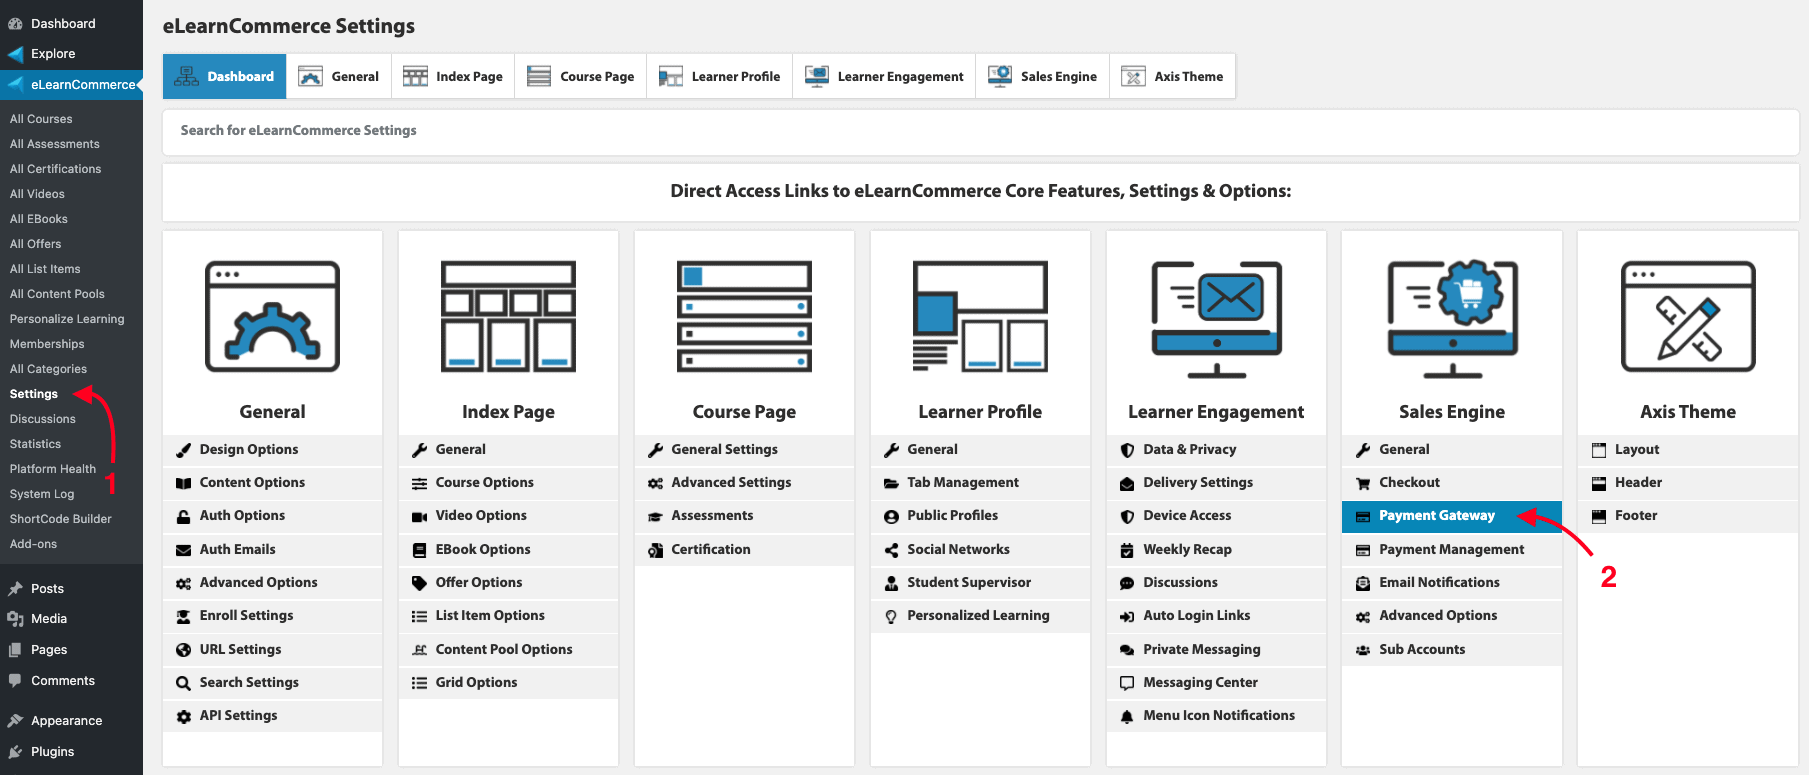1809x775 pixels.
Task: Click the Index Page grid layout icon
Action: pos(508,317)
